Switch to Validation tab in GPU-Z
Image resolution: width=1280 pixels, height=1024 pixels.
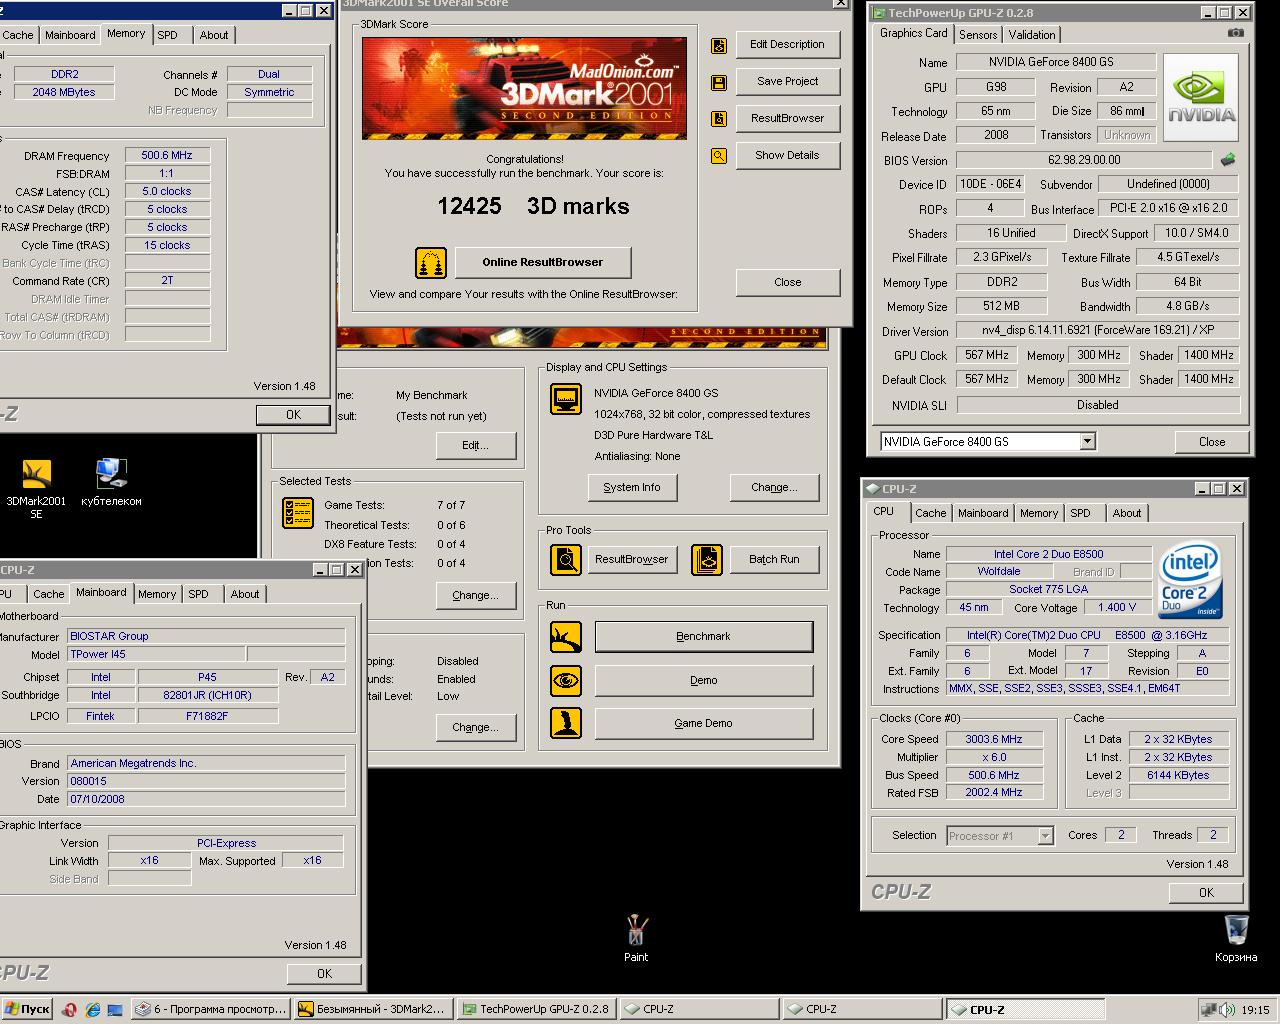1031,34
